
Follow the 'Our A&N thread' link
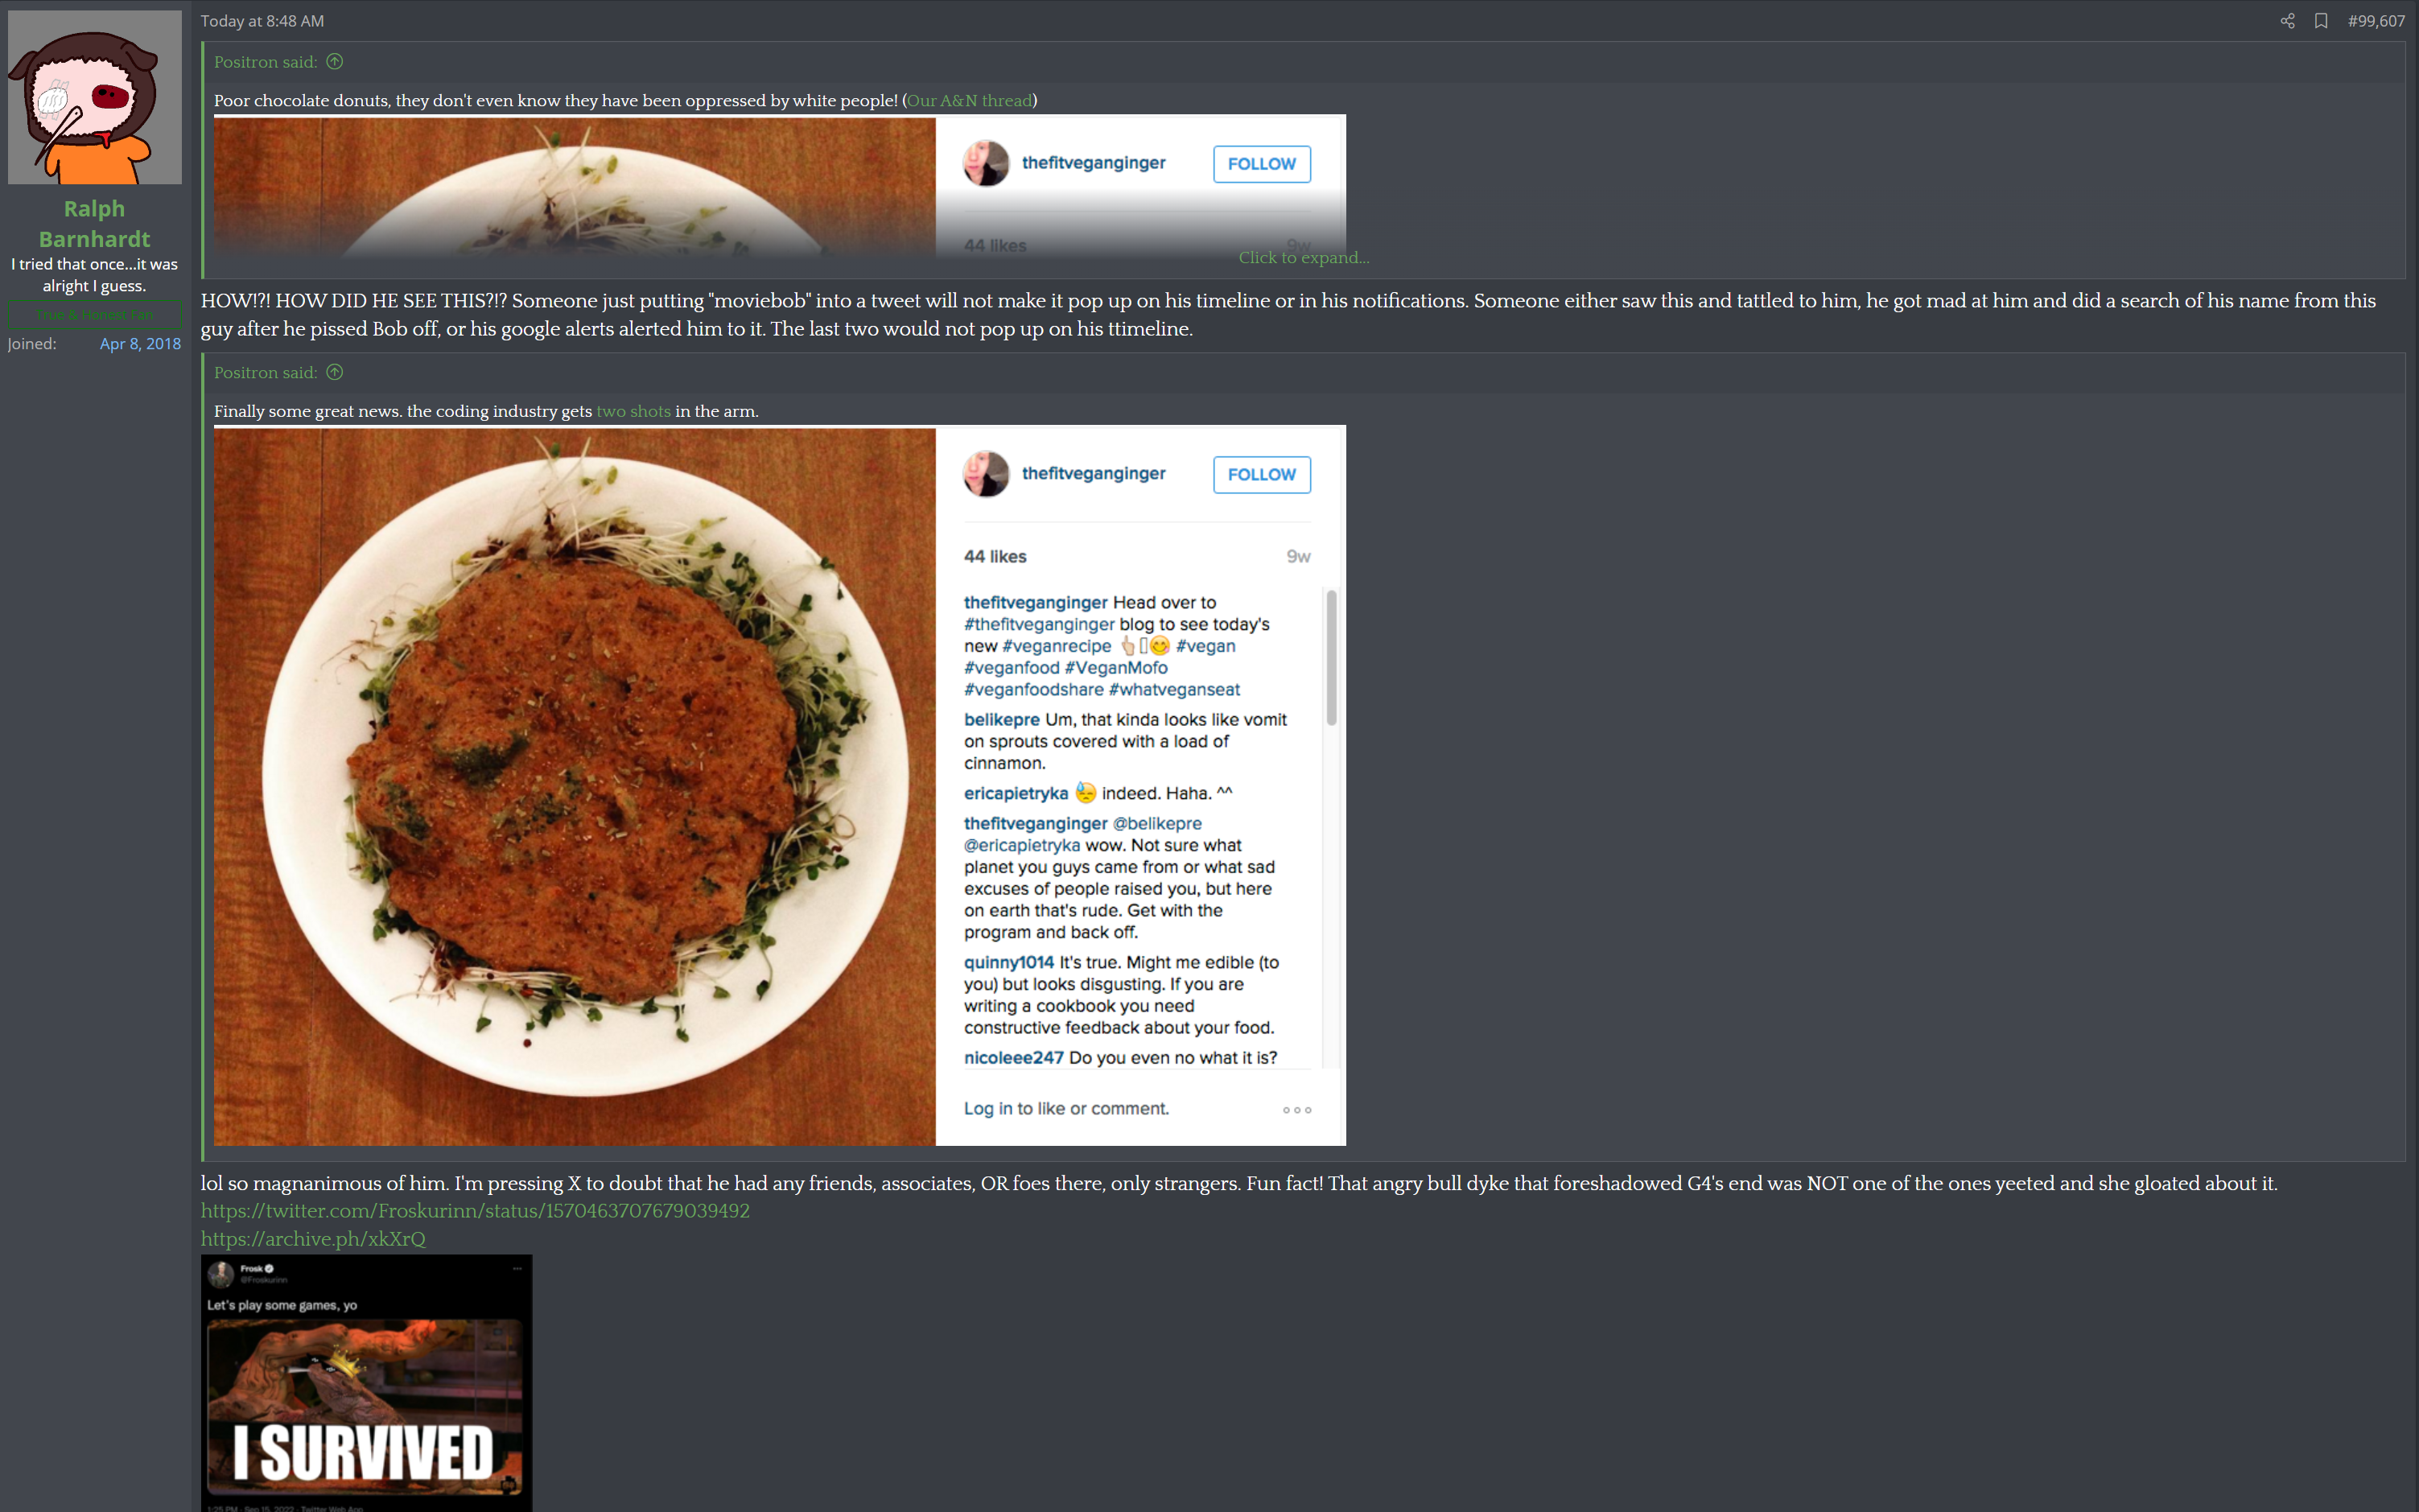[x=969, y=101]
